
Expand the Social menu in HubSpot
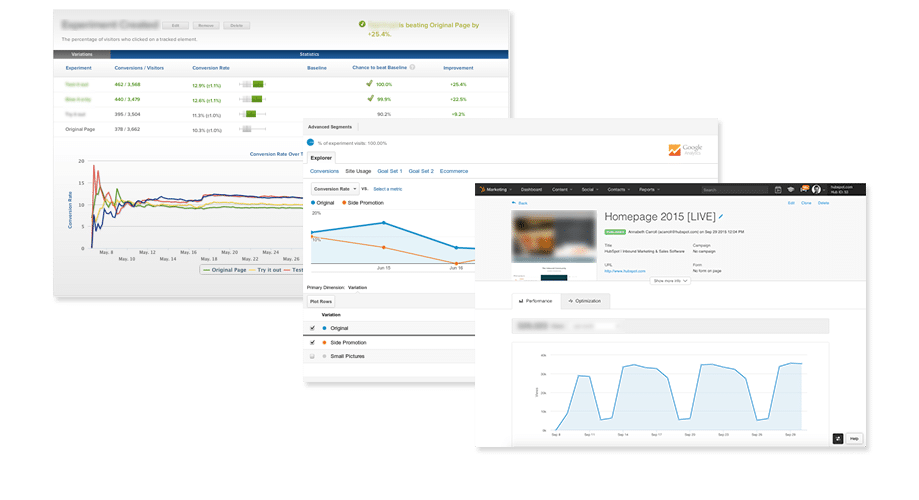click(590, 190)
